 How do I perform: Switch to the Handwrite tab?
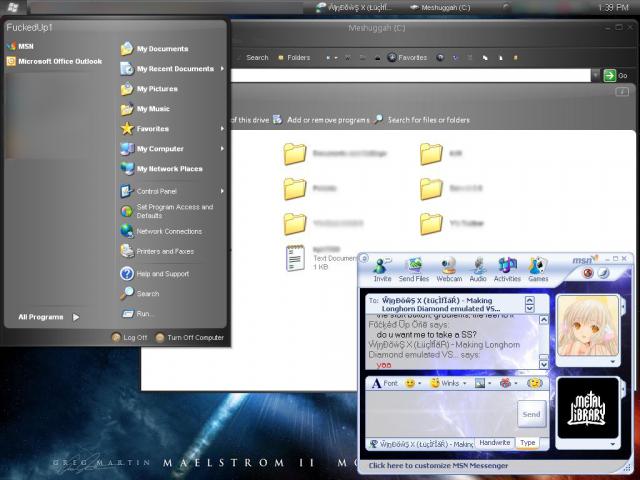coord(495,443)
